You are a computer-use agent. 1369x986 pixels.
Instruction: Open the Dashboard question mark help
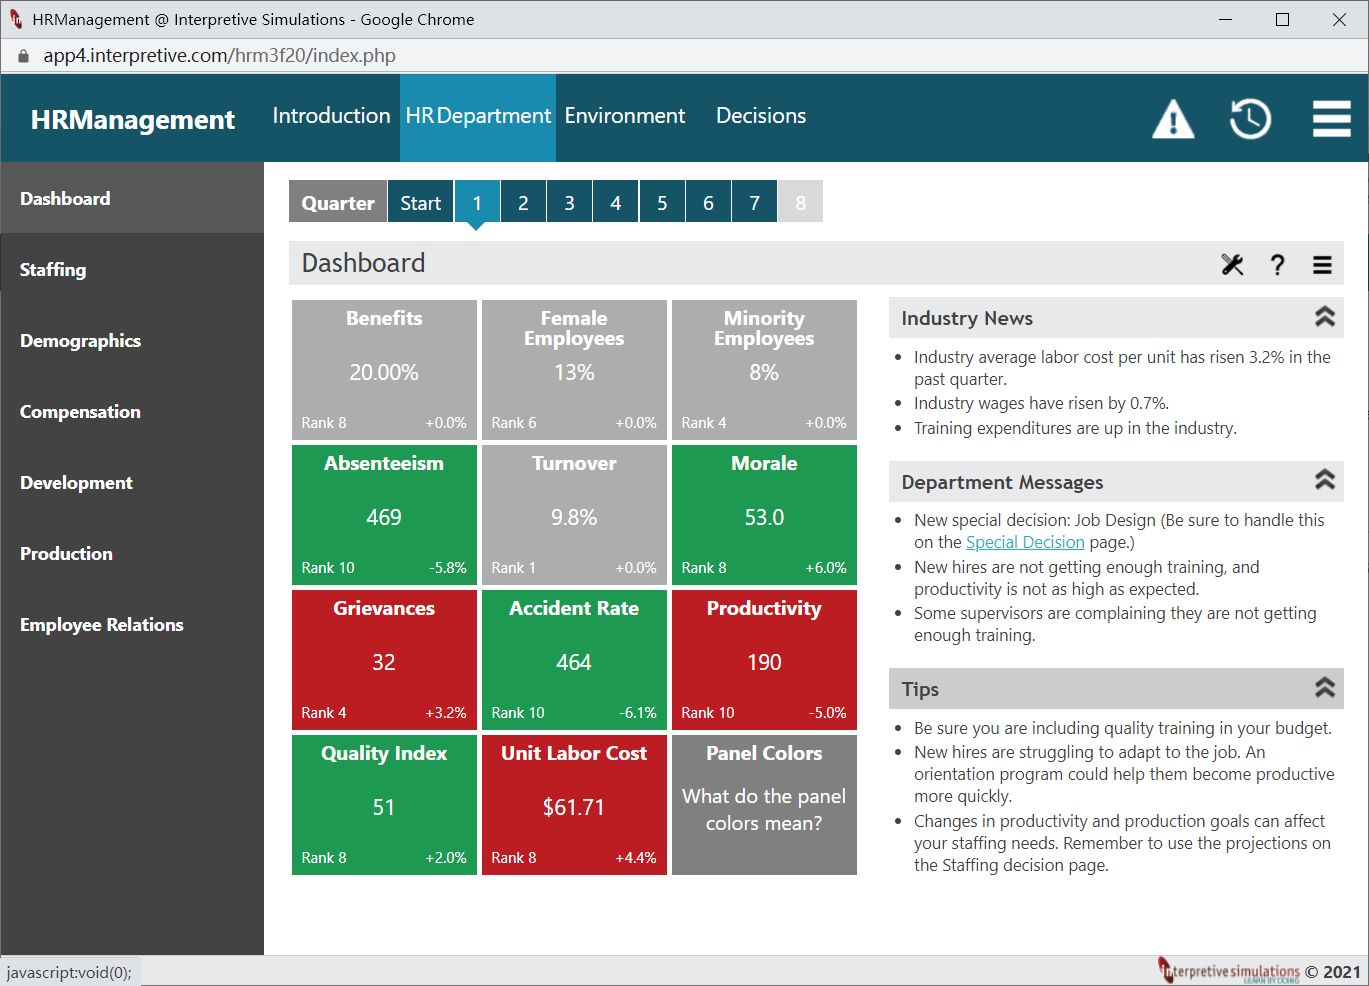coord(1277,264)
